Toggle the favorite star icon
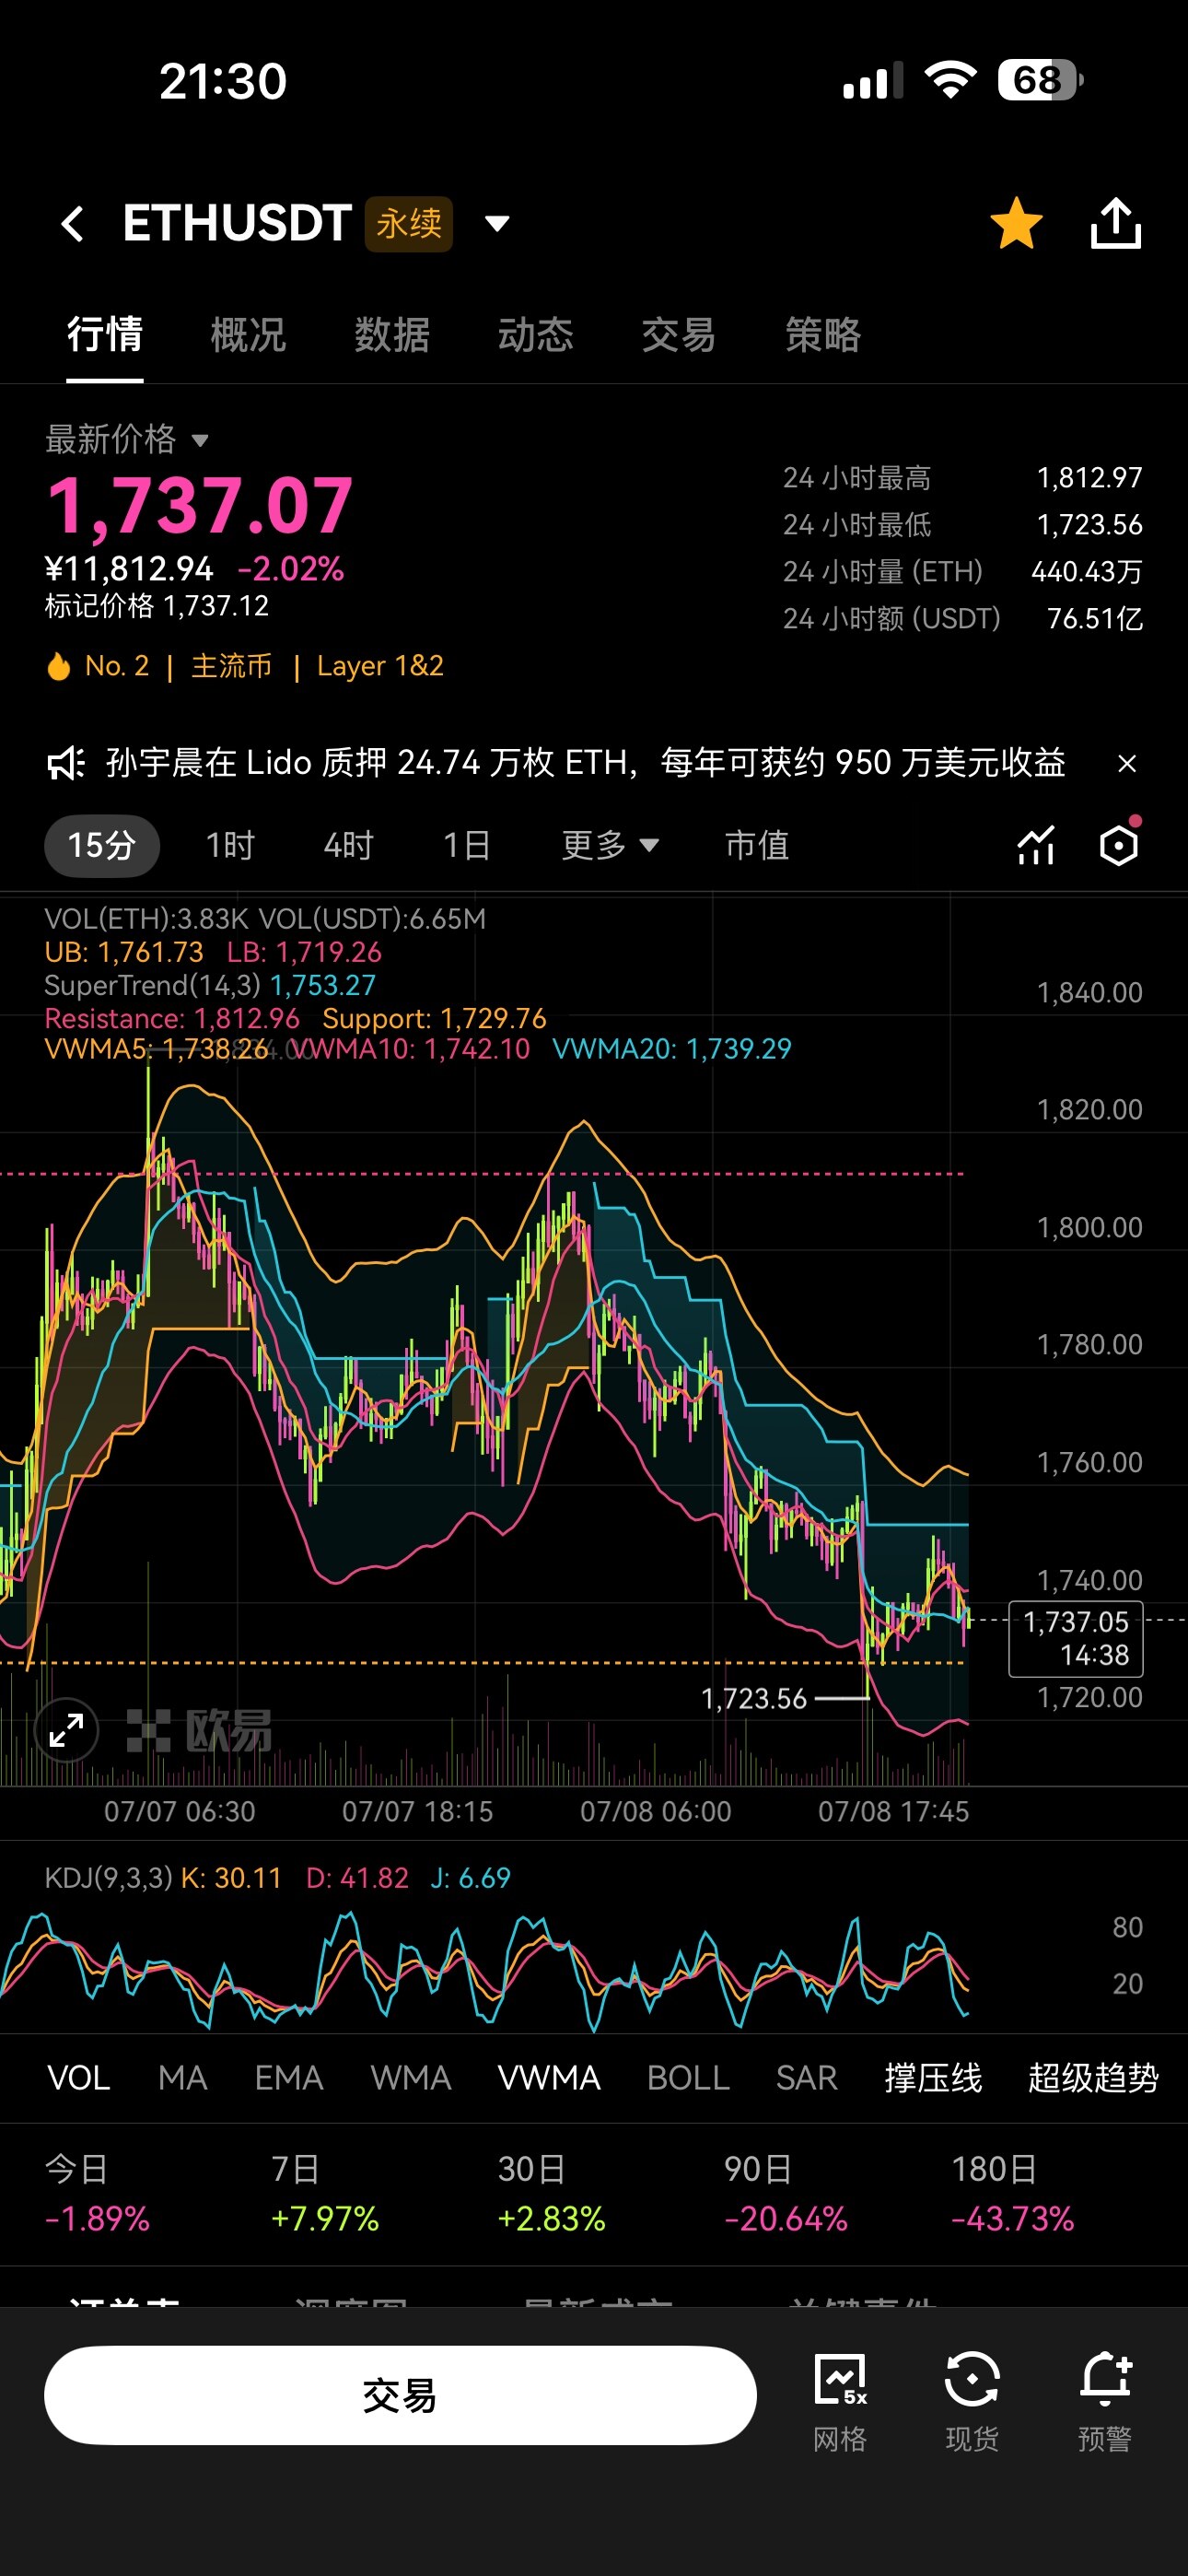Viewport: 1188px width, 2576px height. [x=1016, y=223]
